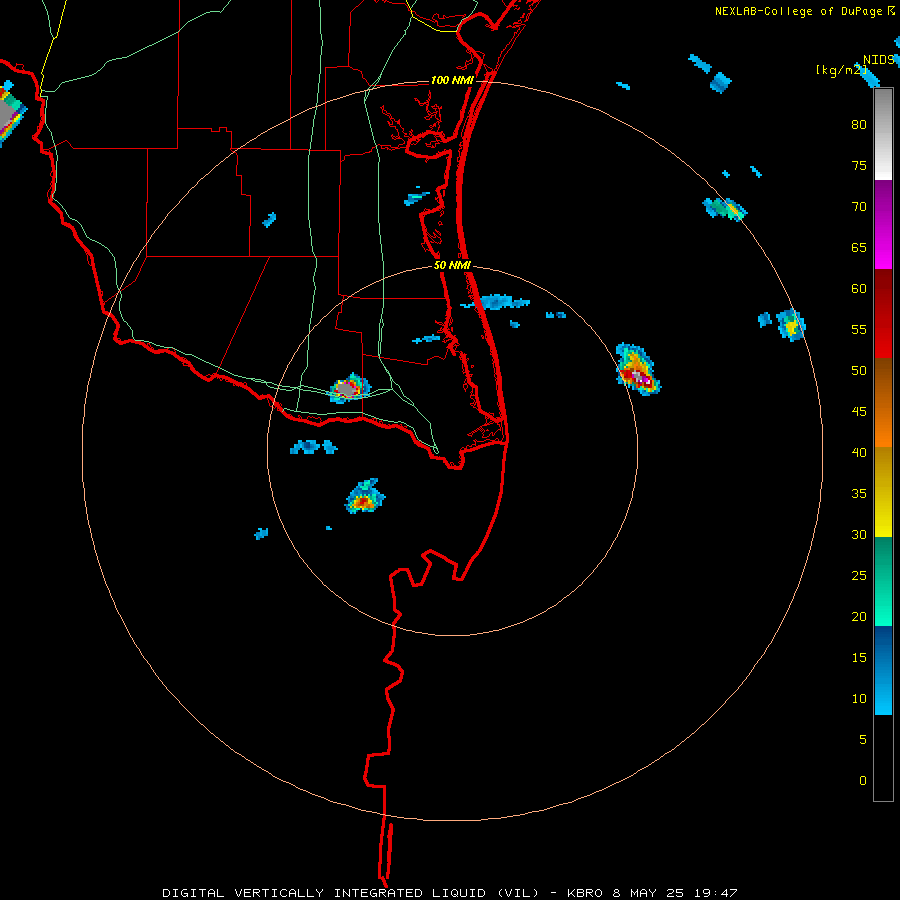Image resolution: width=900 pixels, height=900 pixels.
Task: Click legend value 20 on the scale
Action: (x=859, y=616)
